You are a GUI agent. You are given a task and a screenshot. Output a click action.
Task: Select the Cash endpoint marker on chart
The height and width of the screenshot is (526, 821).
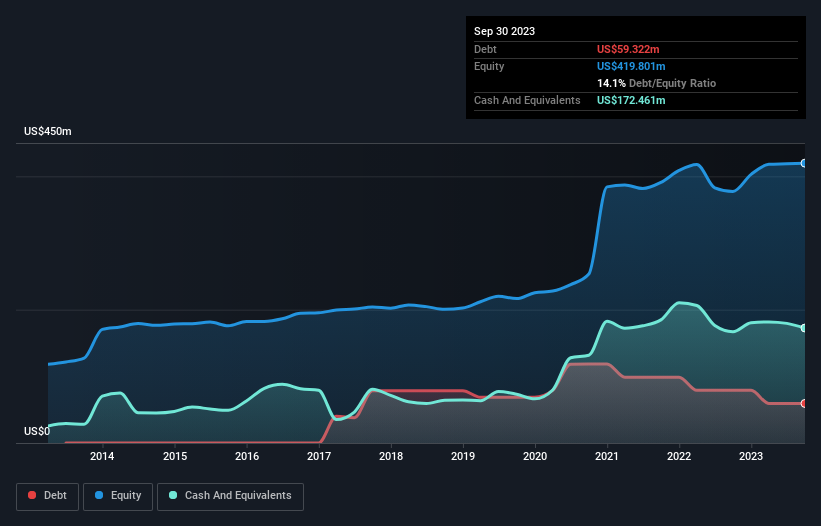(804, 328)
